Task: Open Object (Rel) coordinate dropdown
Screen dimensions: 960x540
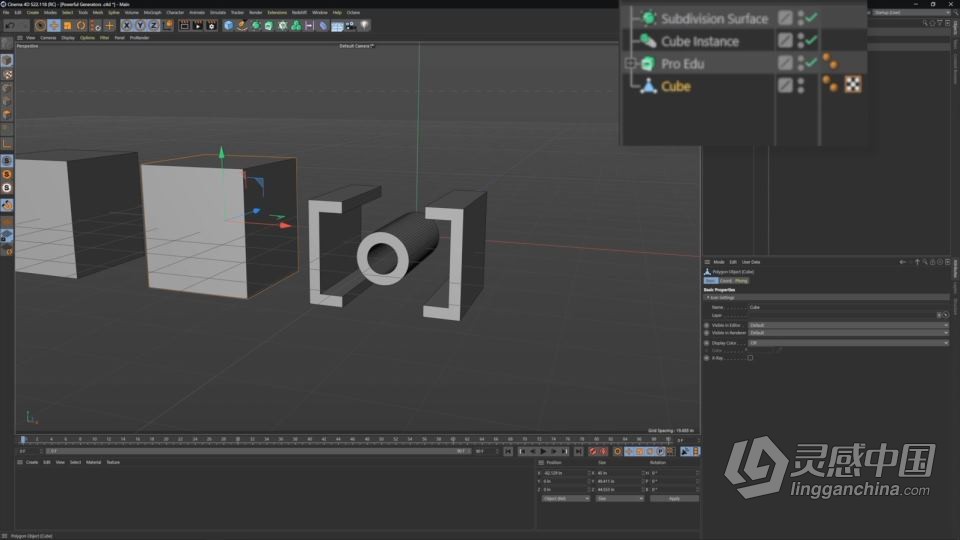Action: [566, 498]
